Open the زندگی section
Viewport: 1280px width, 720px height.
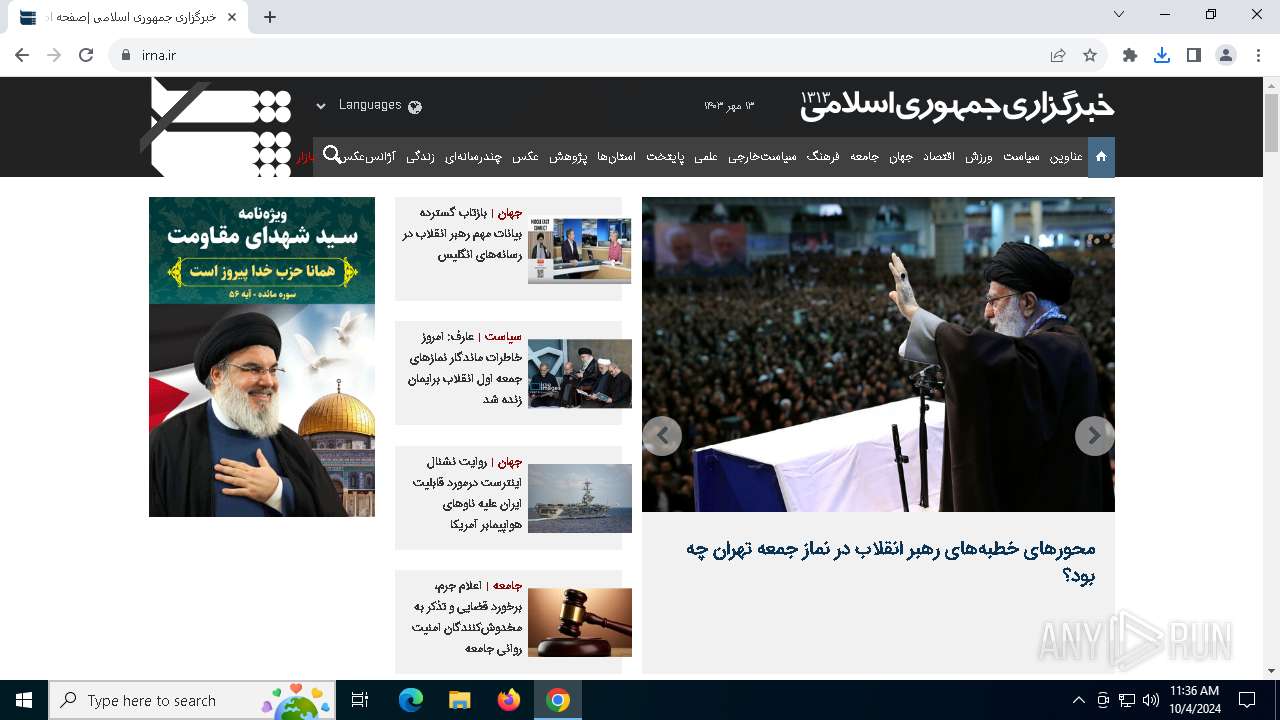click(x=420, y=157)
